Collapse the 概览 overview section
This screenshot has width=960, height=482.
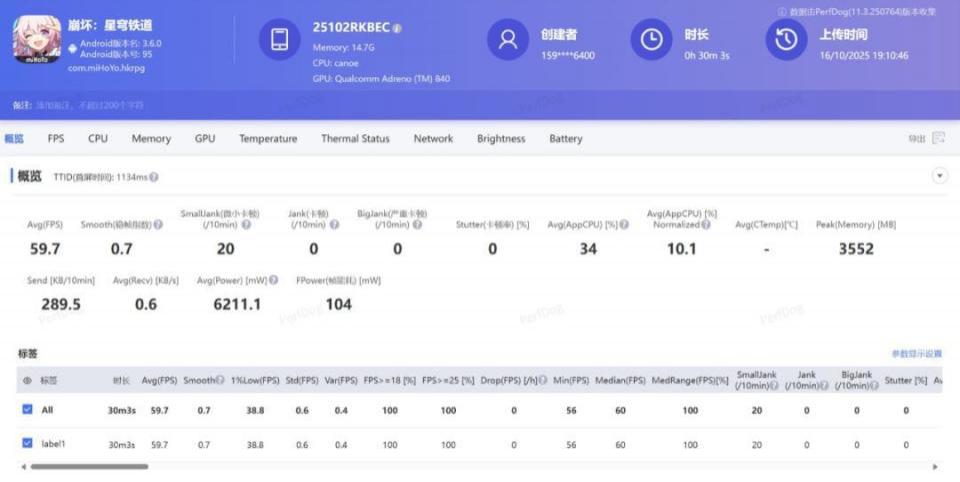(939, 176)
